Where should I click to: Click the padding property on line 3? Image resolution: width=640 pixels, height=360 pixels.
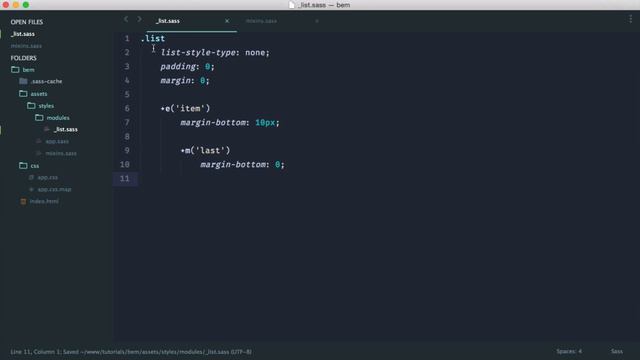[x=178, y=67]
